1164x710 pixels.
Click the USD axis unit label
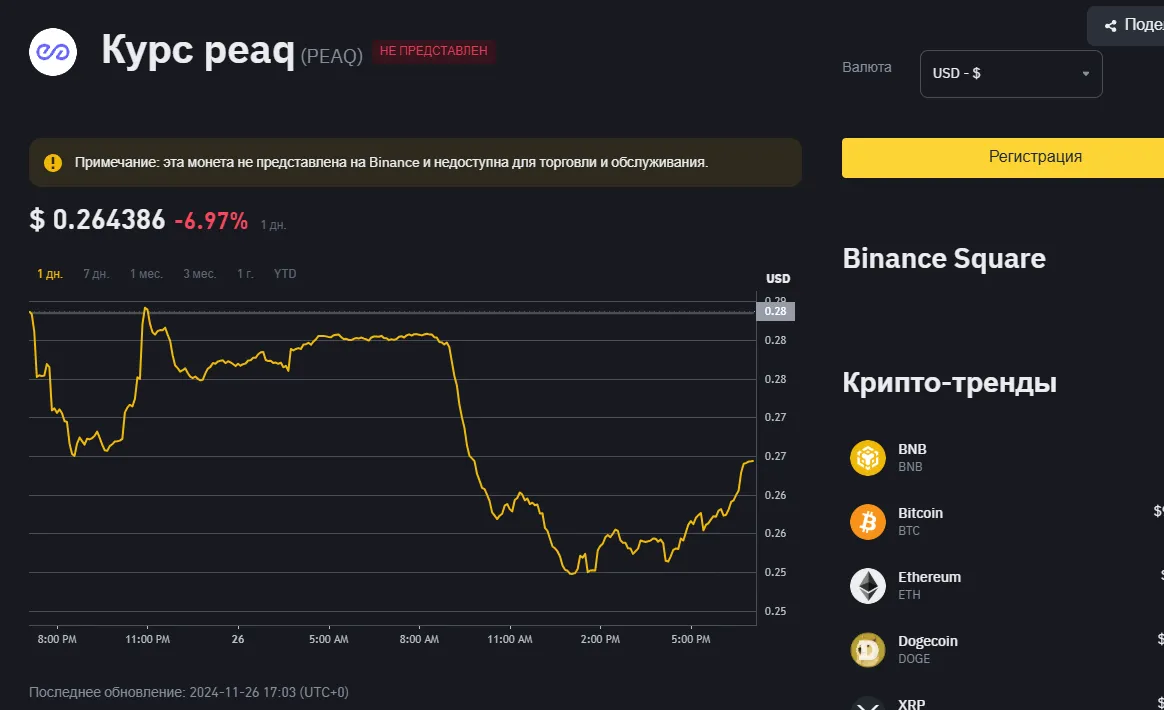[x=778, y=279]
